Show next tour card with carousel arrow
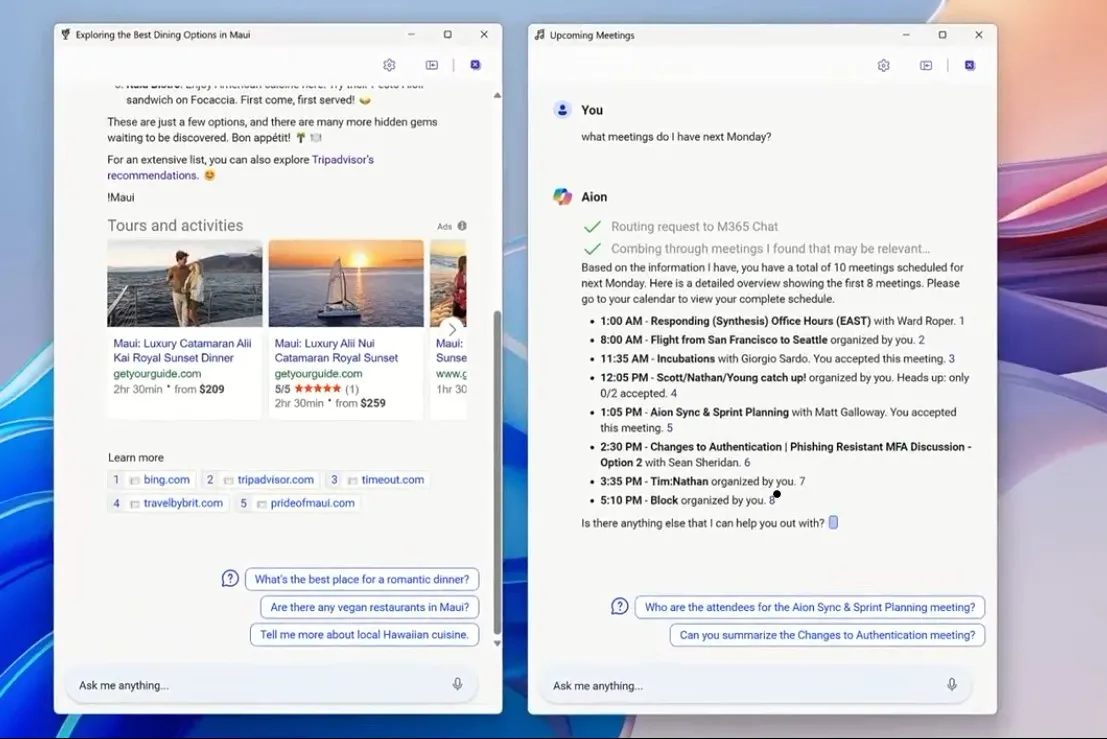Viewport: 1107px width, 739px height. 452,329
